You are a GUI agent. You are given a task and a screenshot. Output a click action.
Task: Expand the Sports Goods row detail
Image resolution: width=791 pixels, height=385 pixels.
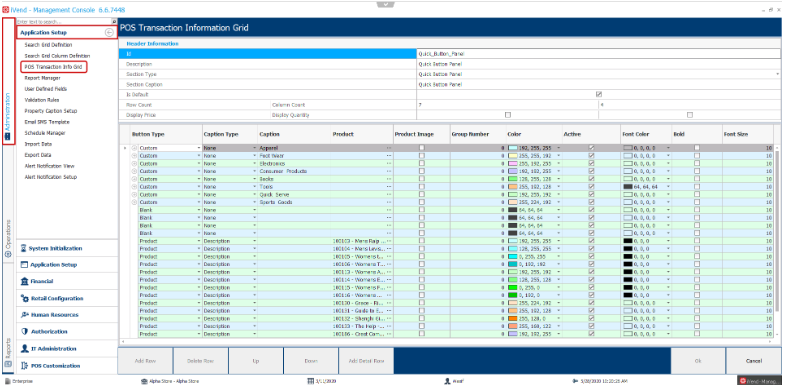(134, 202)
